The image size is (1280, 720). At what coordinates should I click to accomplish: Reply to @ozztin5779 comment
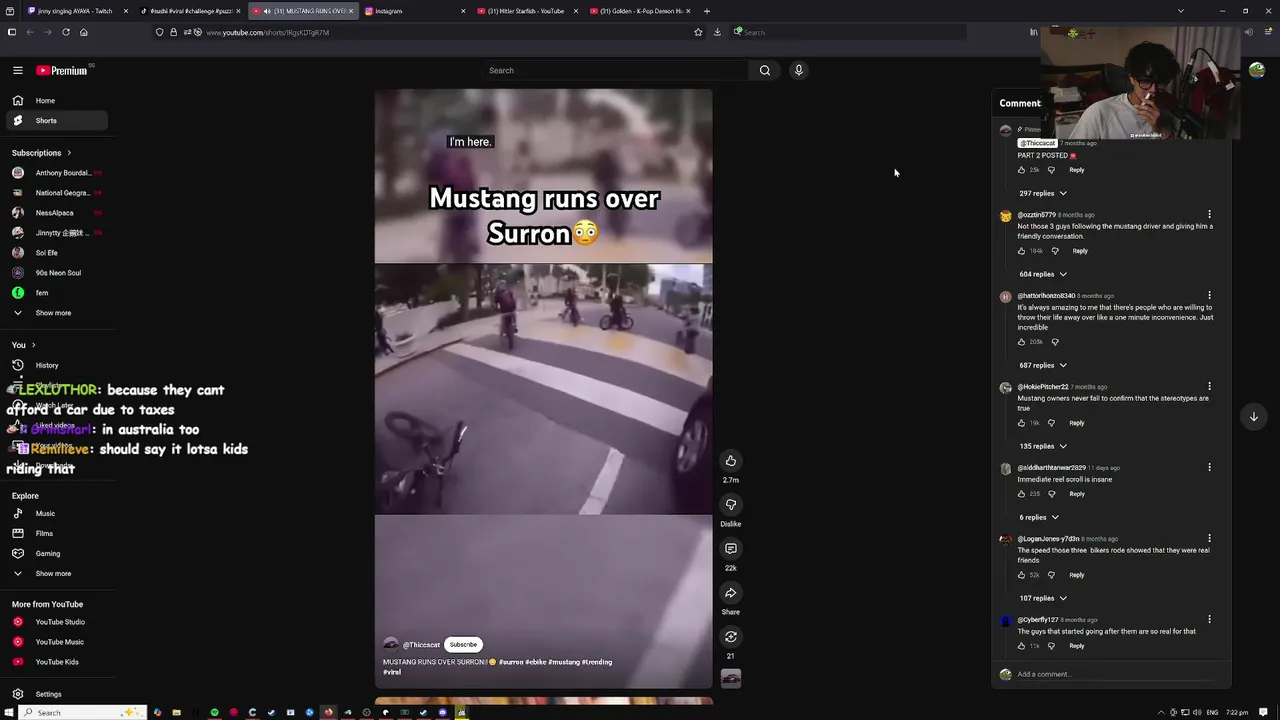(x=1080, y=251)
